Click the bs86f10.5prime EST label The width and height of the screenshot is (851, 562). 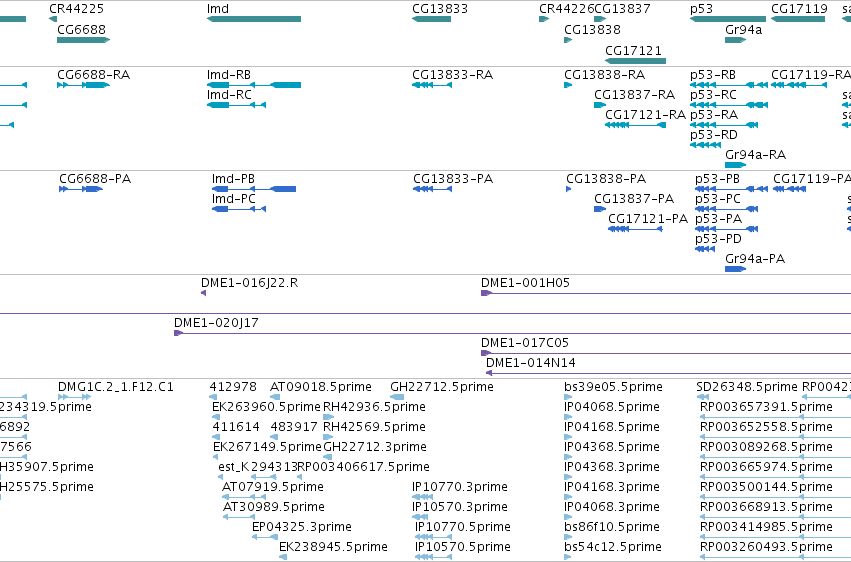612,527
